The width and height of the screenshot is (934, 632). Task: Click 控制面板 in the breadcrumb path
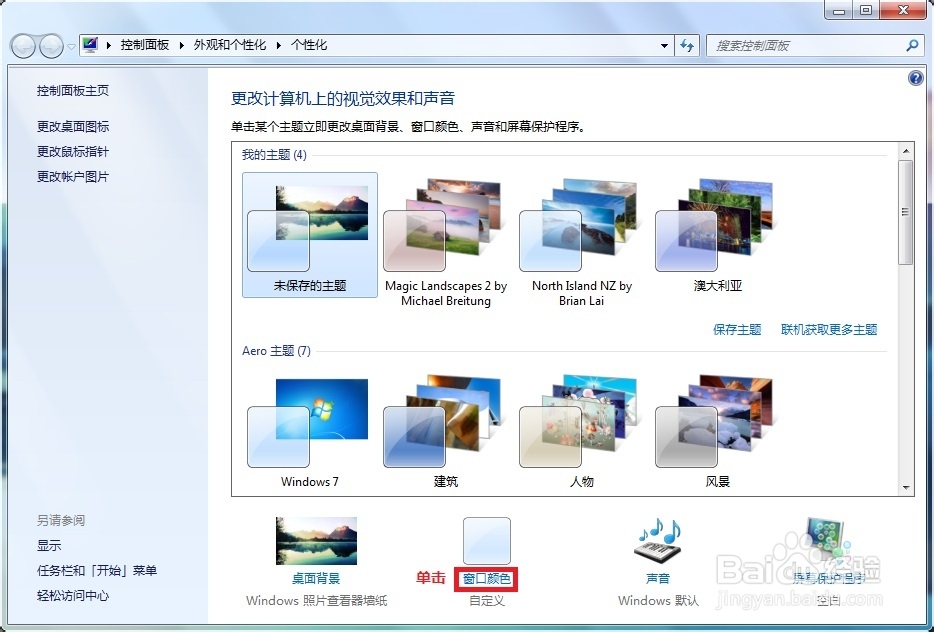point(145,45)
